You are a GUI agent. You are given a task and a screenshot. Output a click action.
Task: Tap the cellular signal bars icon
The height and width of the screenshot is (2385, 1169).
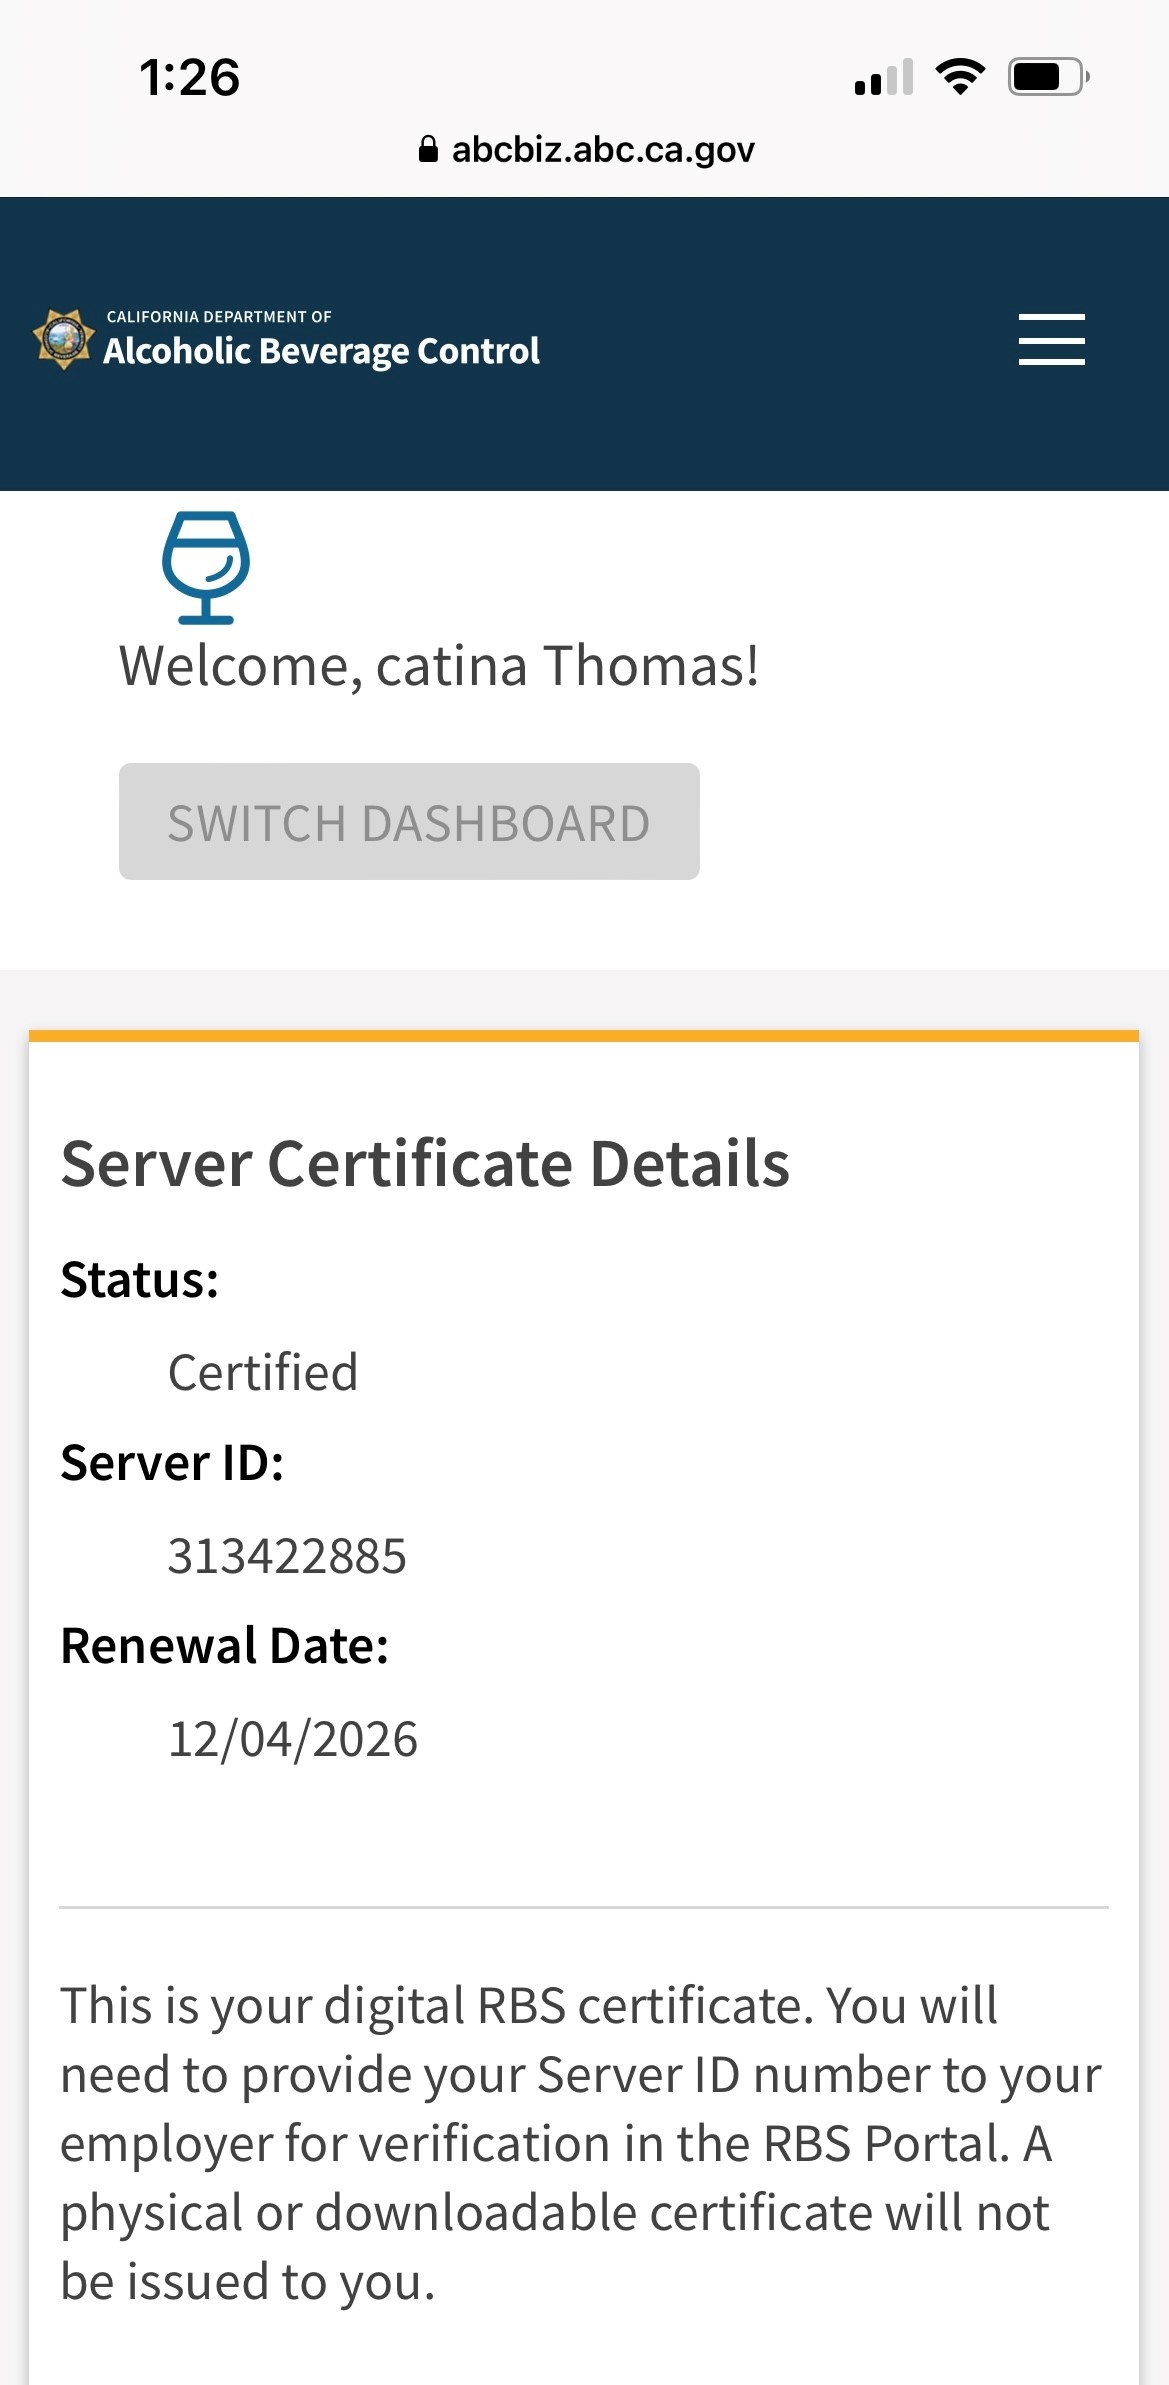pyautogui.click(x=884, y=78)
